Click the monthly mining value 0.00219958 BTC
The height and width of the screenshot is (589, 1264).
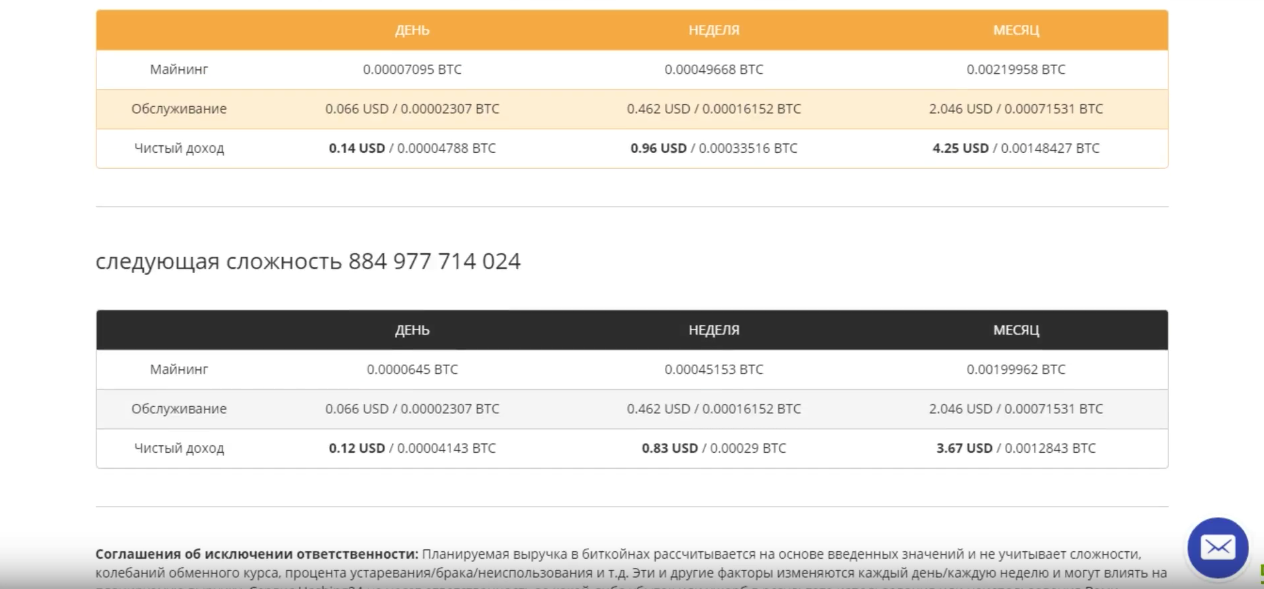1016,70
